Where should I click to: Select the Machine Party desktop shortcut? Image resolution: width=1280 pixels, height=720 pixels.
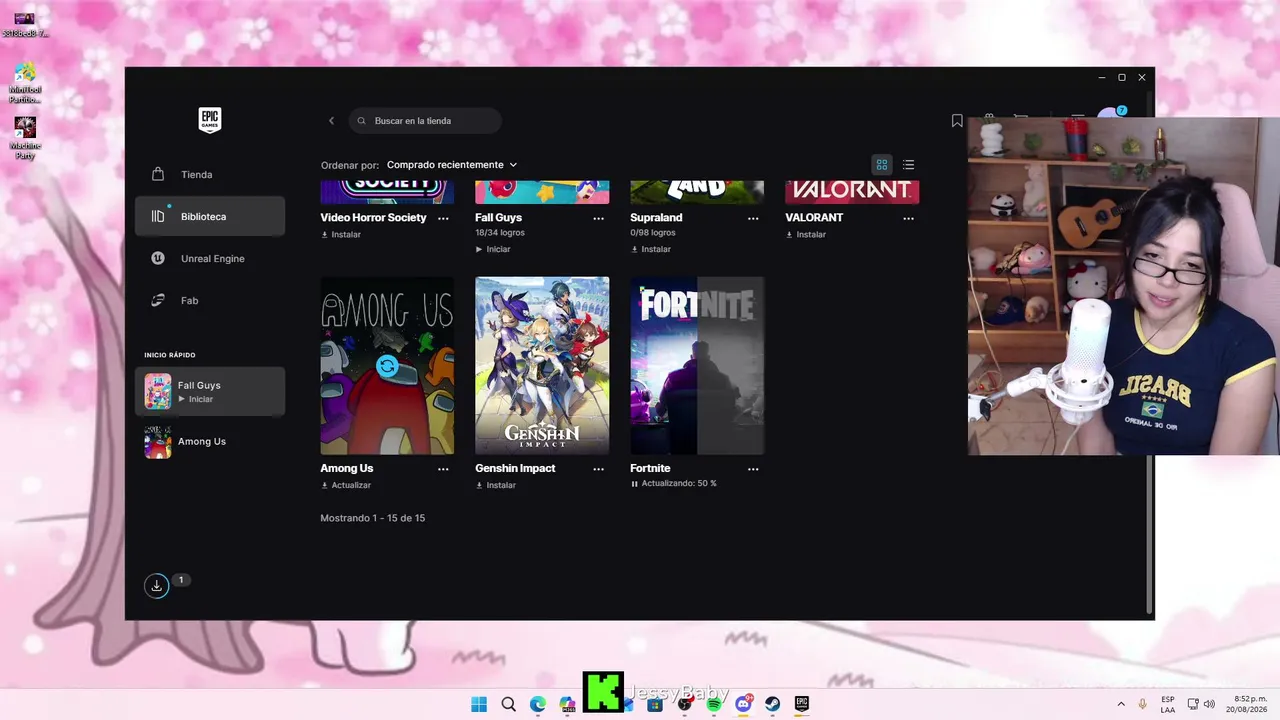point(25,138)
